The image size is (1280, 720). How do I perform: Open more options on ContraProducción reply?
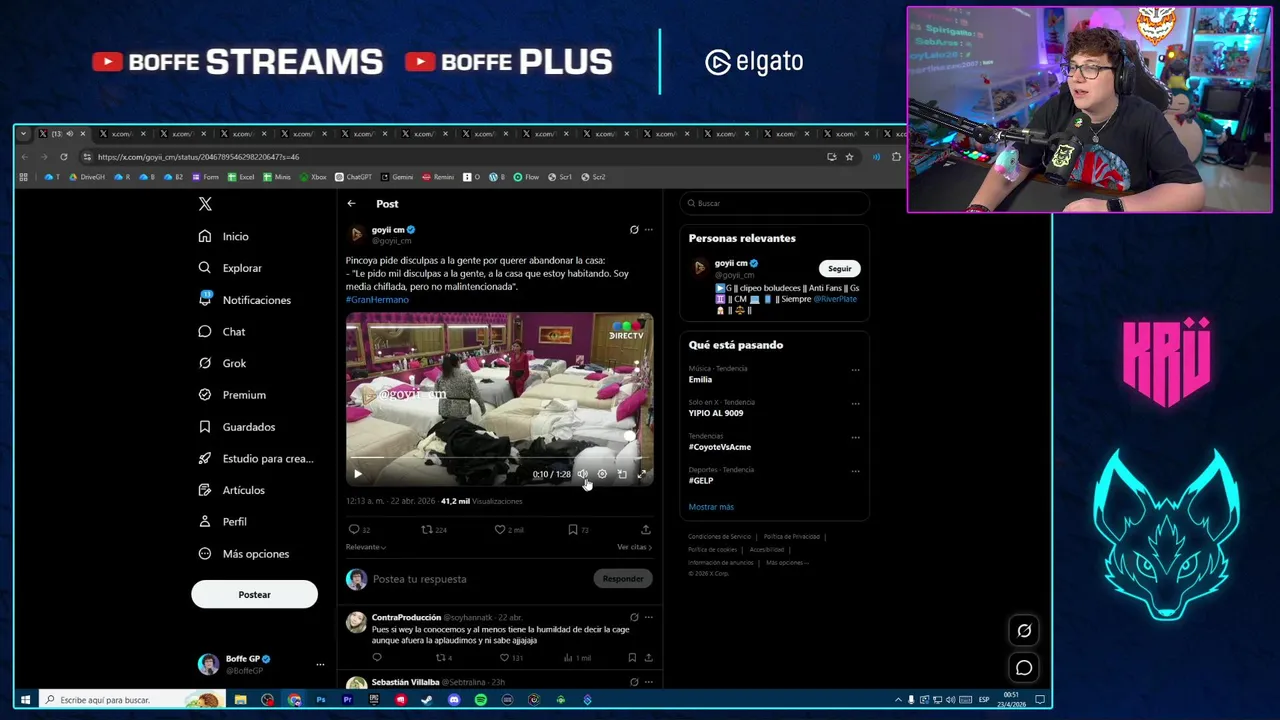click(x=648, y=618)
